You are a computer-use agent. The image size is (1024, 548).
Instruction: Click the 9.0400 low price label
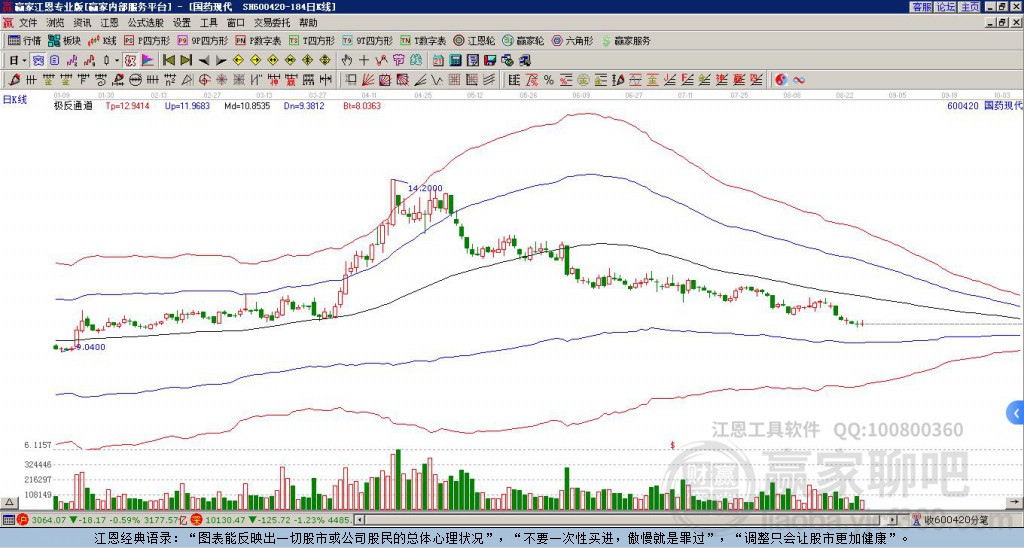pos(91,347)
